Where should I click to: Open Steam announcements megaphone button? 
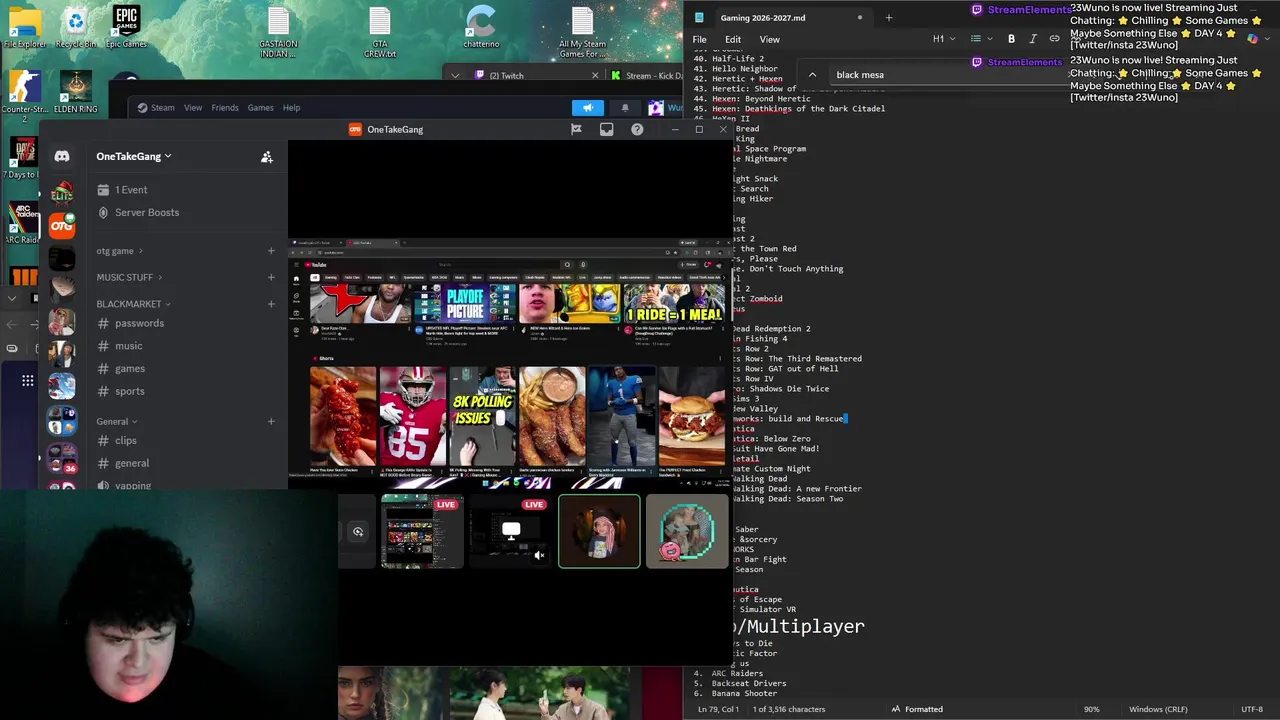tap(588, 107)
